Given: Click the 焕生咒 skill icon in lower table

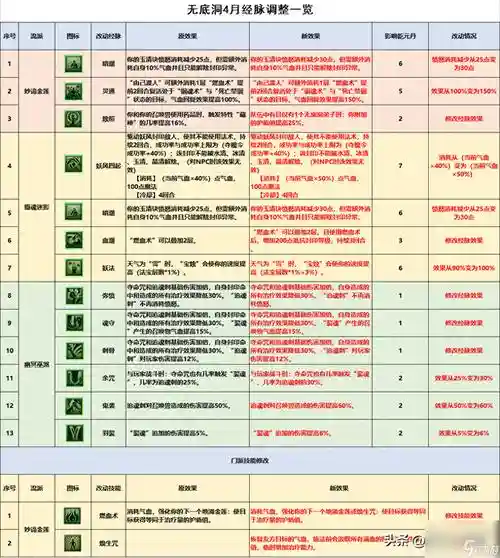Looking at the screenshot, I should [73, 543].
